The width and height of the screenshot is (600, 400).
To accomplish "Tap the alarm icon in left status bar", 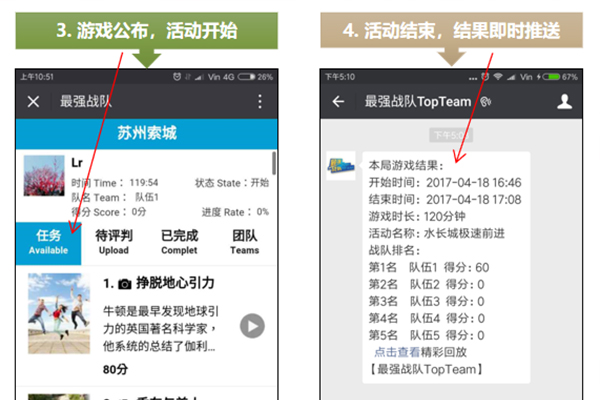I will pyautogui.click(x=176, y=77).
